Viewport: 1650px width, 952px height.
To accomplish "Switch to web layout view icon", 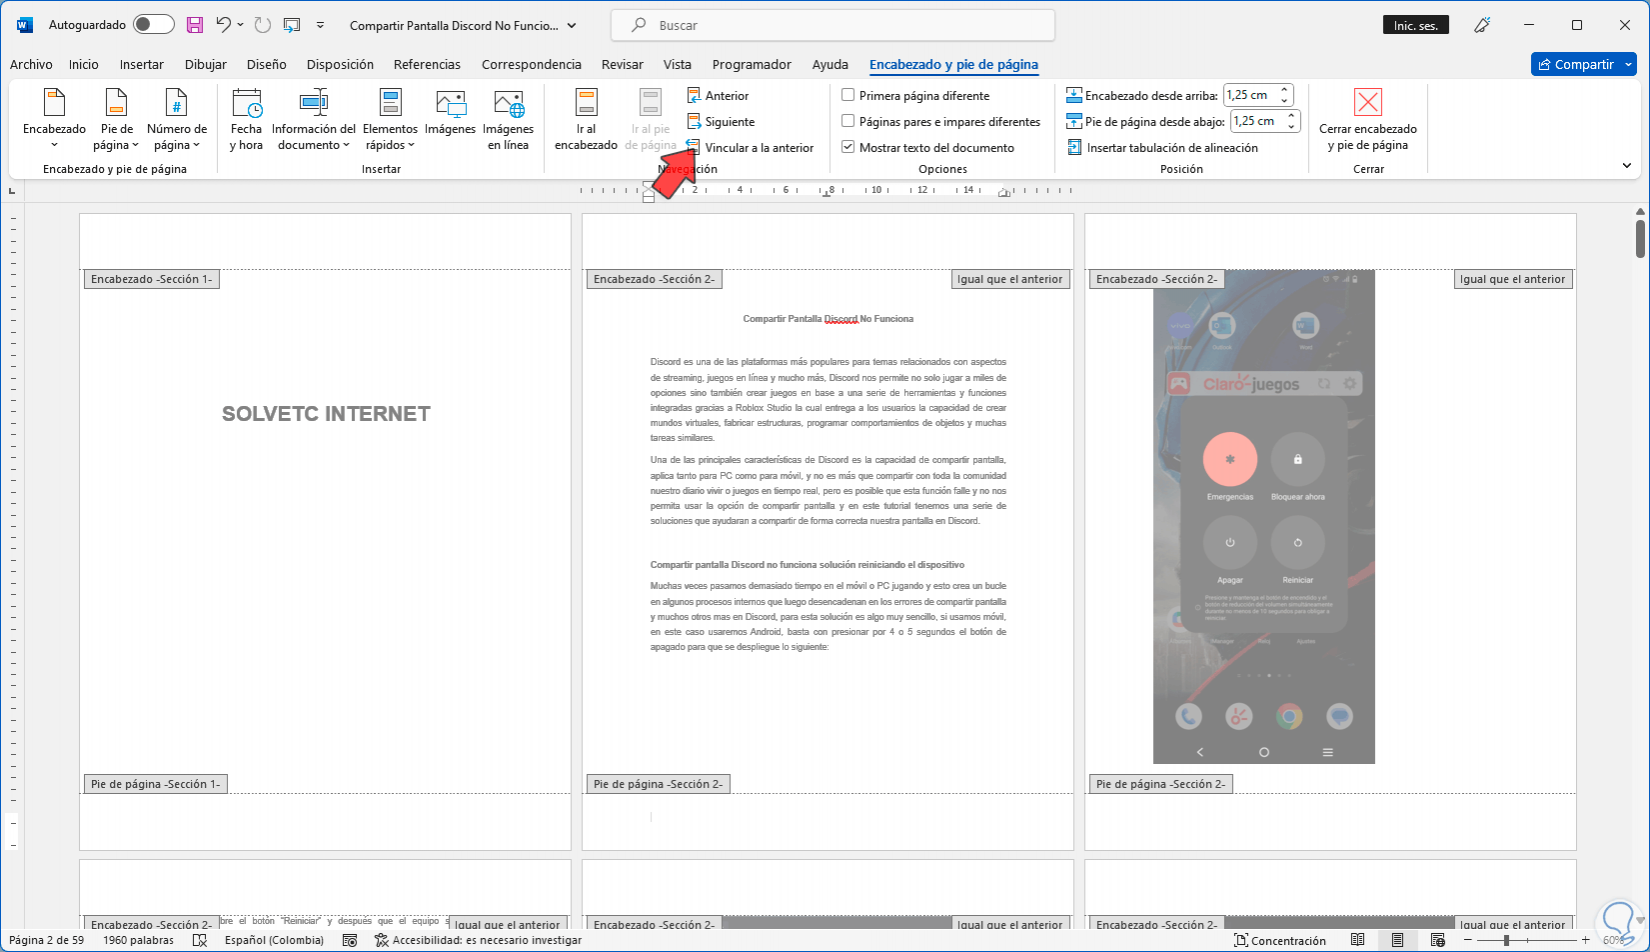I will tap(1437, 940).
